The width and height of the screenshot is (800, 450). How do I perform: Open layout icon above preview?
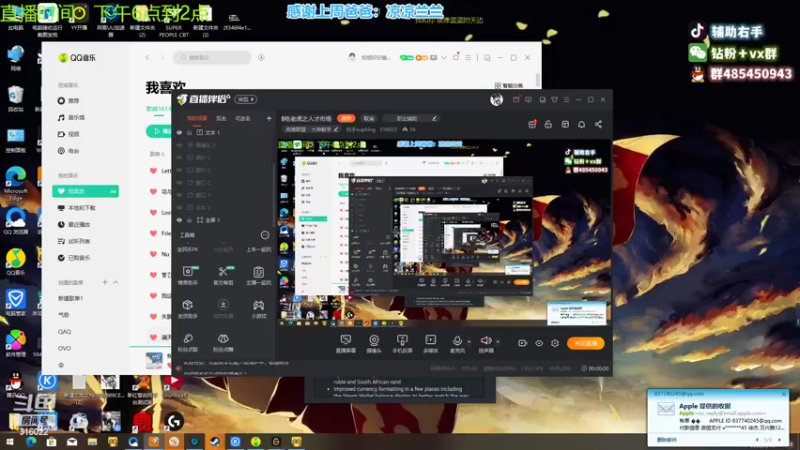coord(565,124)
